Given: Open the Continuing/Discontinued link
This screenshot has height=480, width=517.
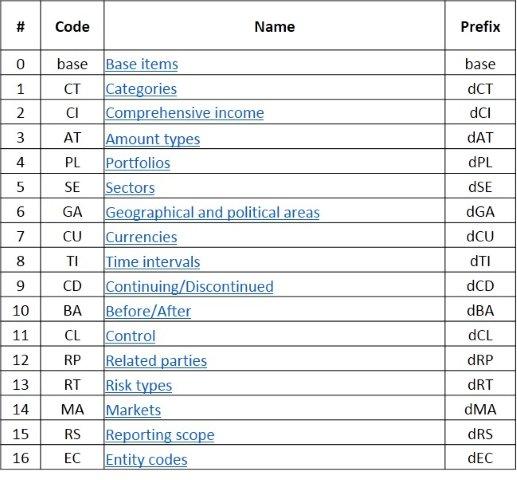Looking at the screenshot, I should click(189, 287).
